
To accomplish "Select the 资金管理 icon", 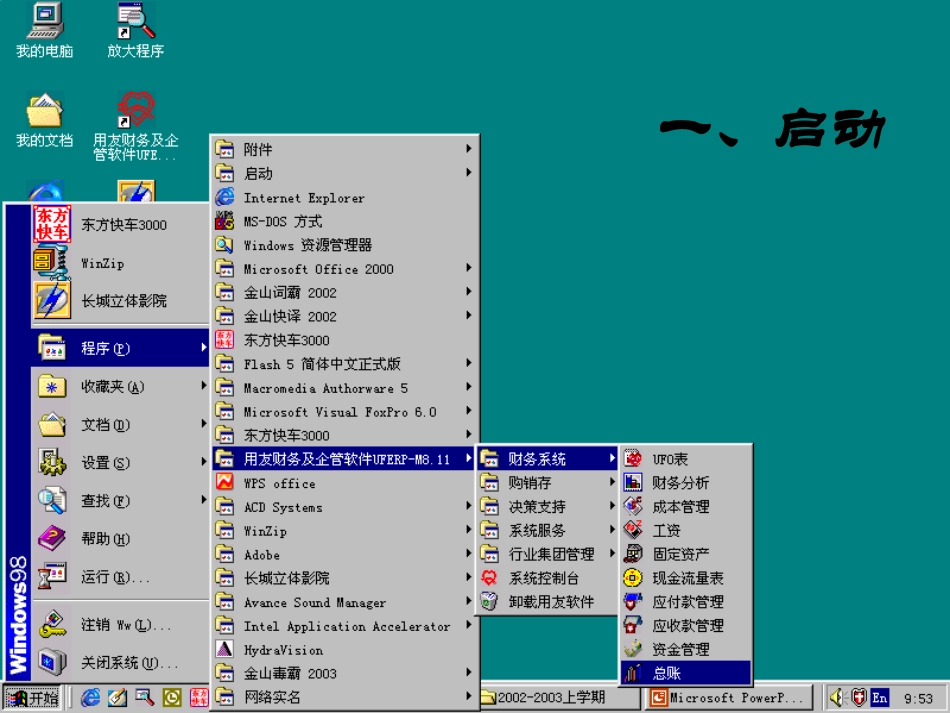I will coord(633,649).
